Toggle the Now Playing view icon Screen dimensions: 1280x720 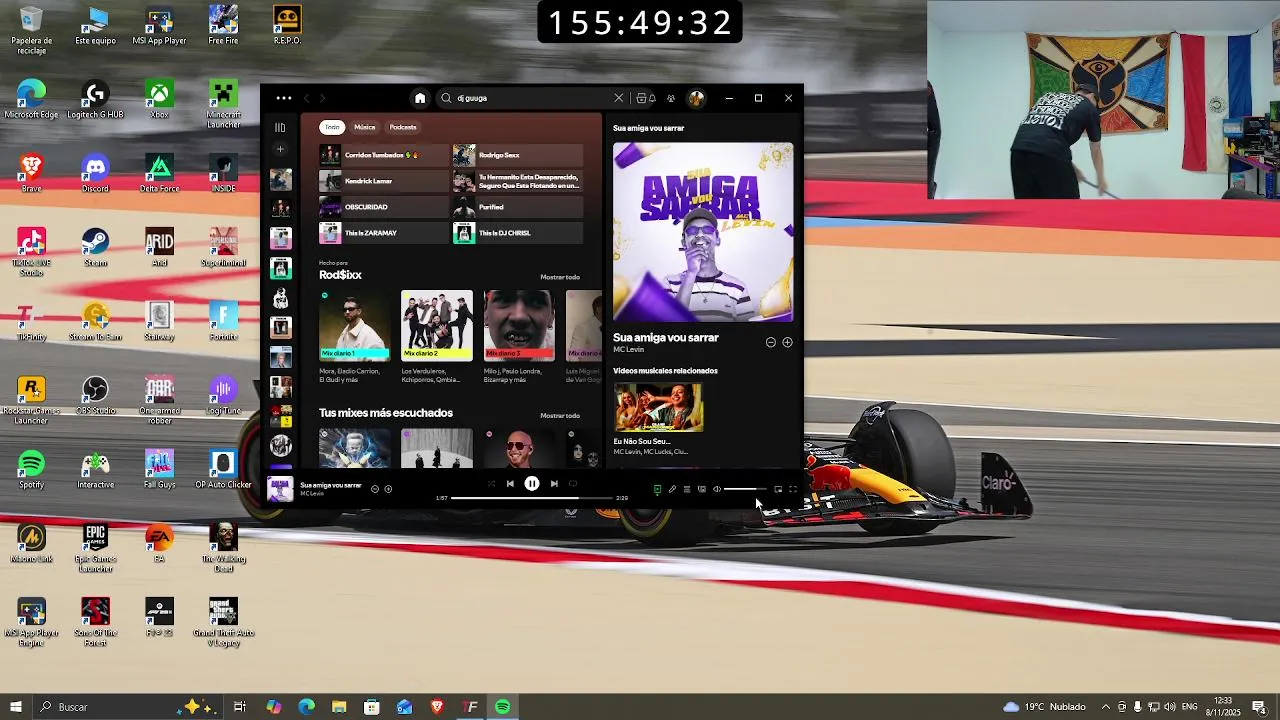pyautogui.click(x=657, y=489)
